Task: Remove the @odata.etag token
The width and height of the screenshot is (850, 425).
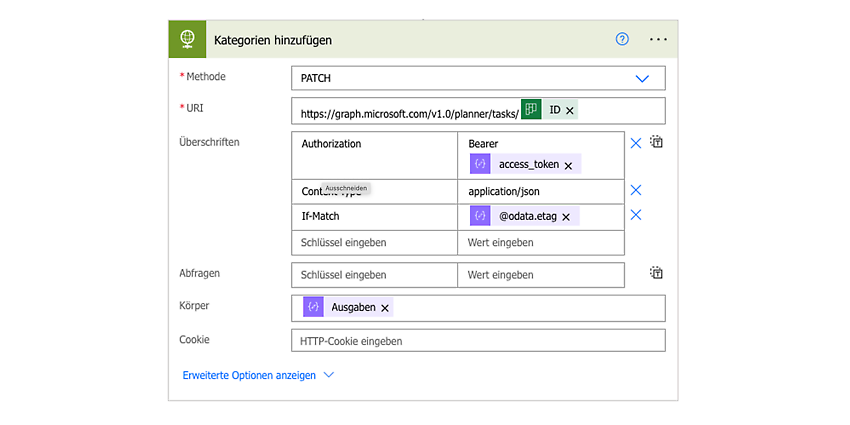Action: click(565, 217)
